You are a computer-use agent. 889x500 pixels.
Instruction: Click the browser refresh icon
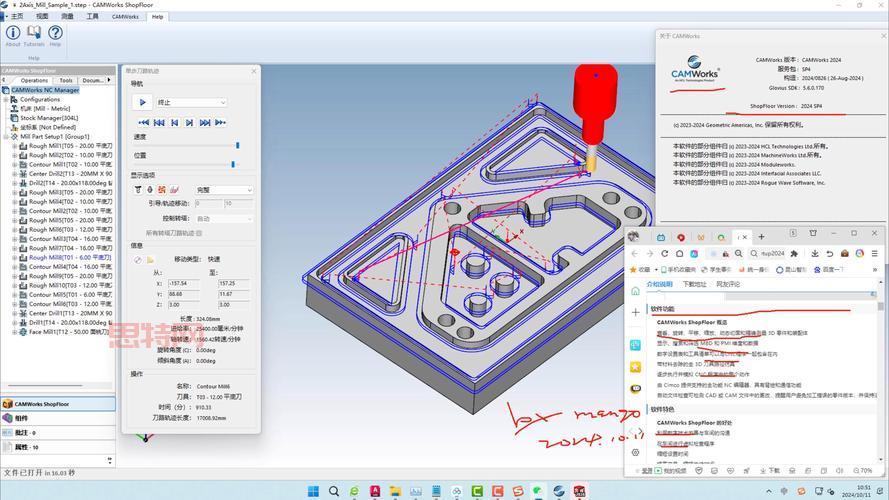pos(669,254)
